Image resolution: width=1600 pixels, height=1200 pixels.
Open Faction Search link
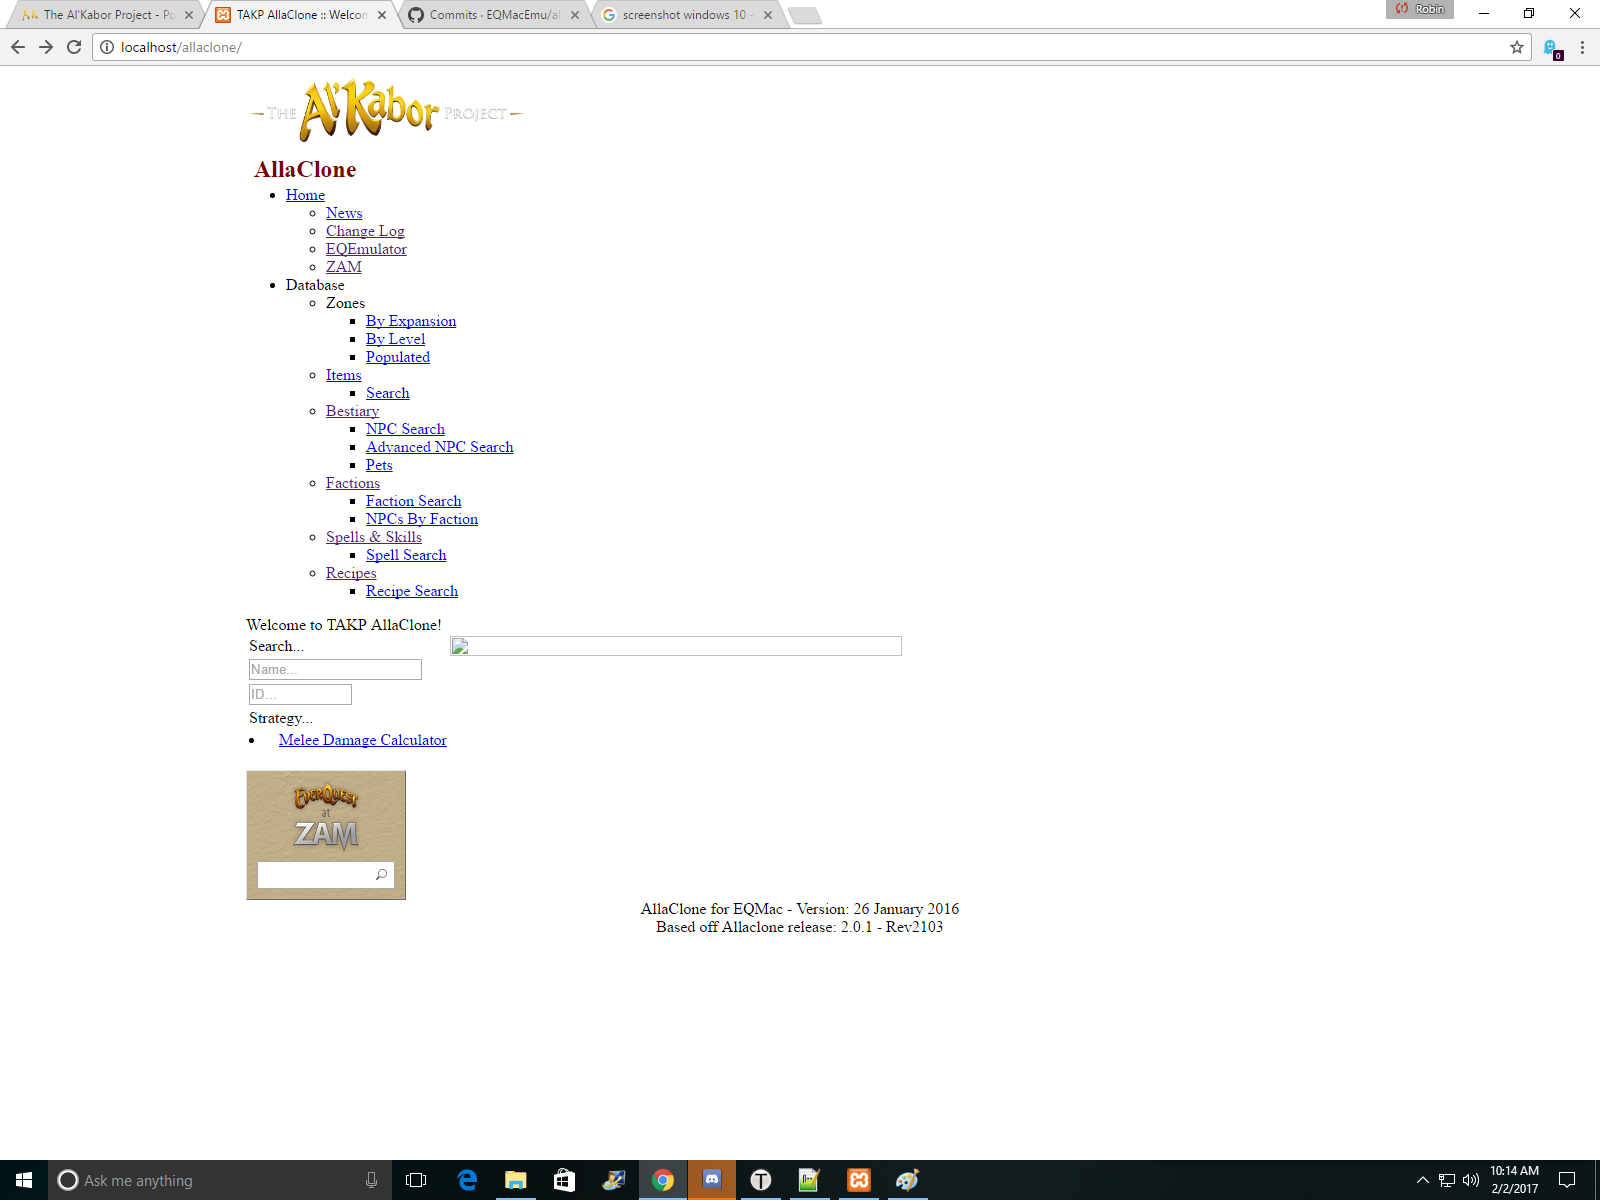pos(414,501)
